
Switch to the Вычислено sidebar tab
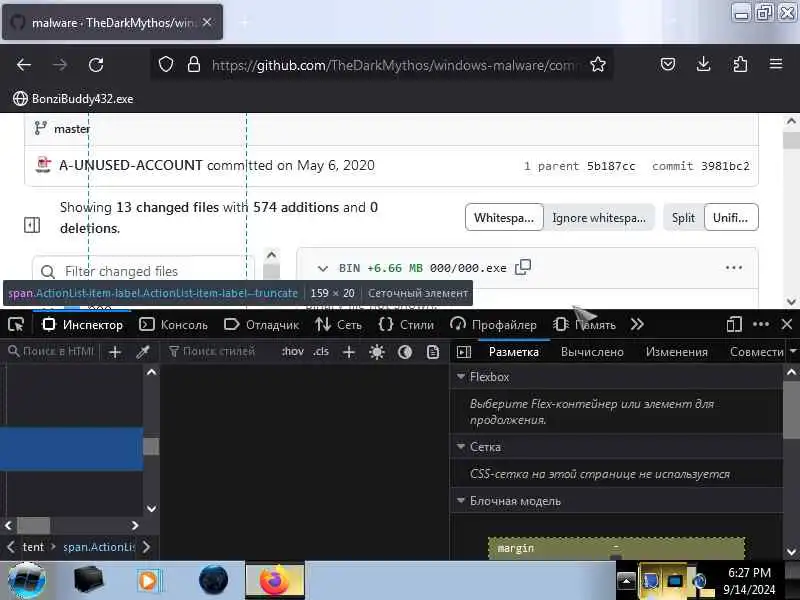[592, 352]
